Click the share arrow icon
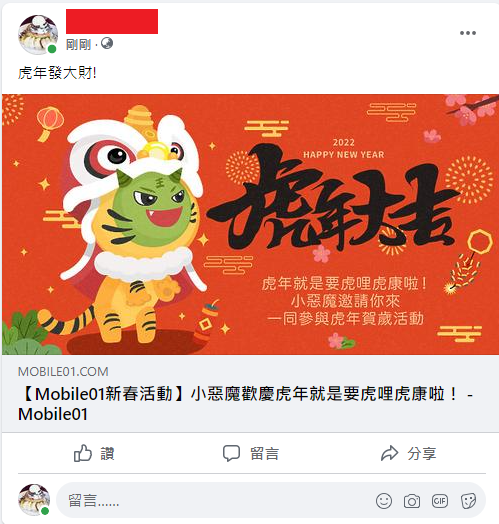499x524 pixels. tap(389, 453)
